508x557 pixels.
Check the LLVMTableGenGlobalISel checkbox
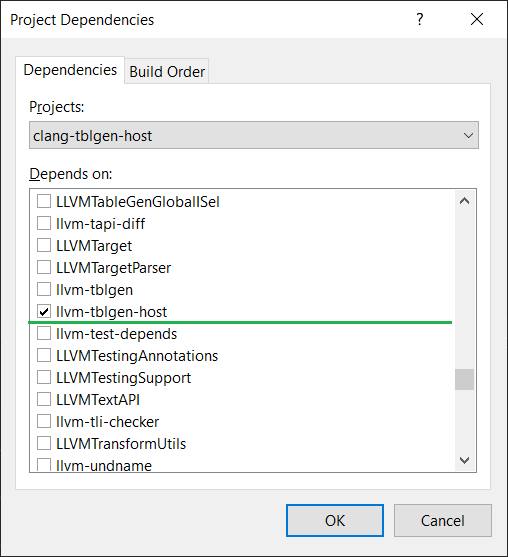(x=44, y=201)
